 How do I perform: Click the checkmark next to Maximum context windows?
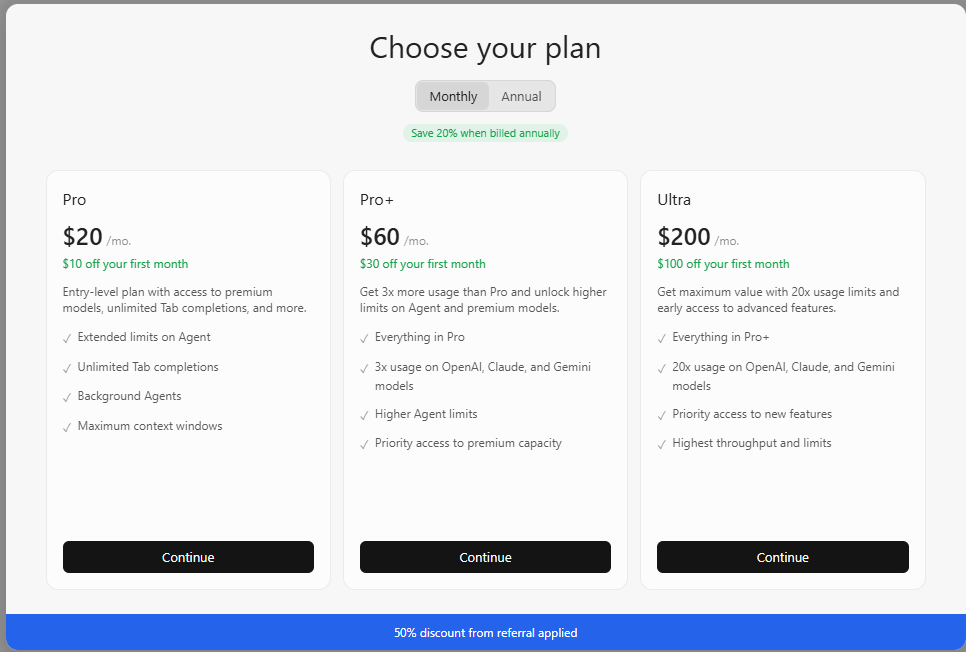tap(67, 427)
